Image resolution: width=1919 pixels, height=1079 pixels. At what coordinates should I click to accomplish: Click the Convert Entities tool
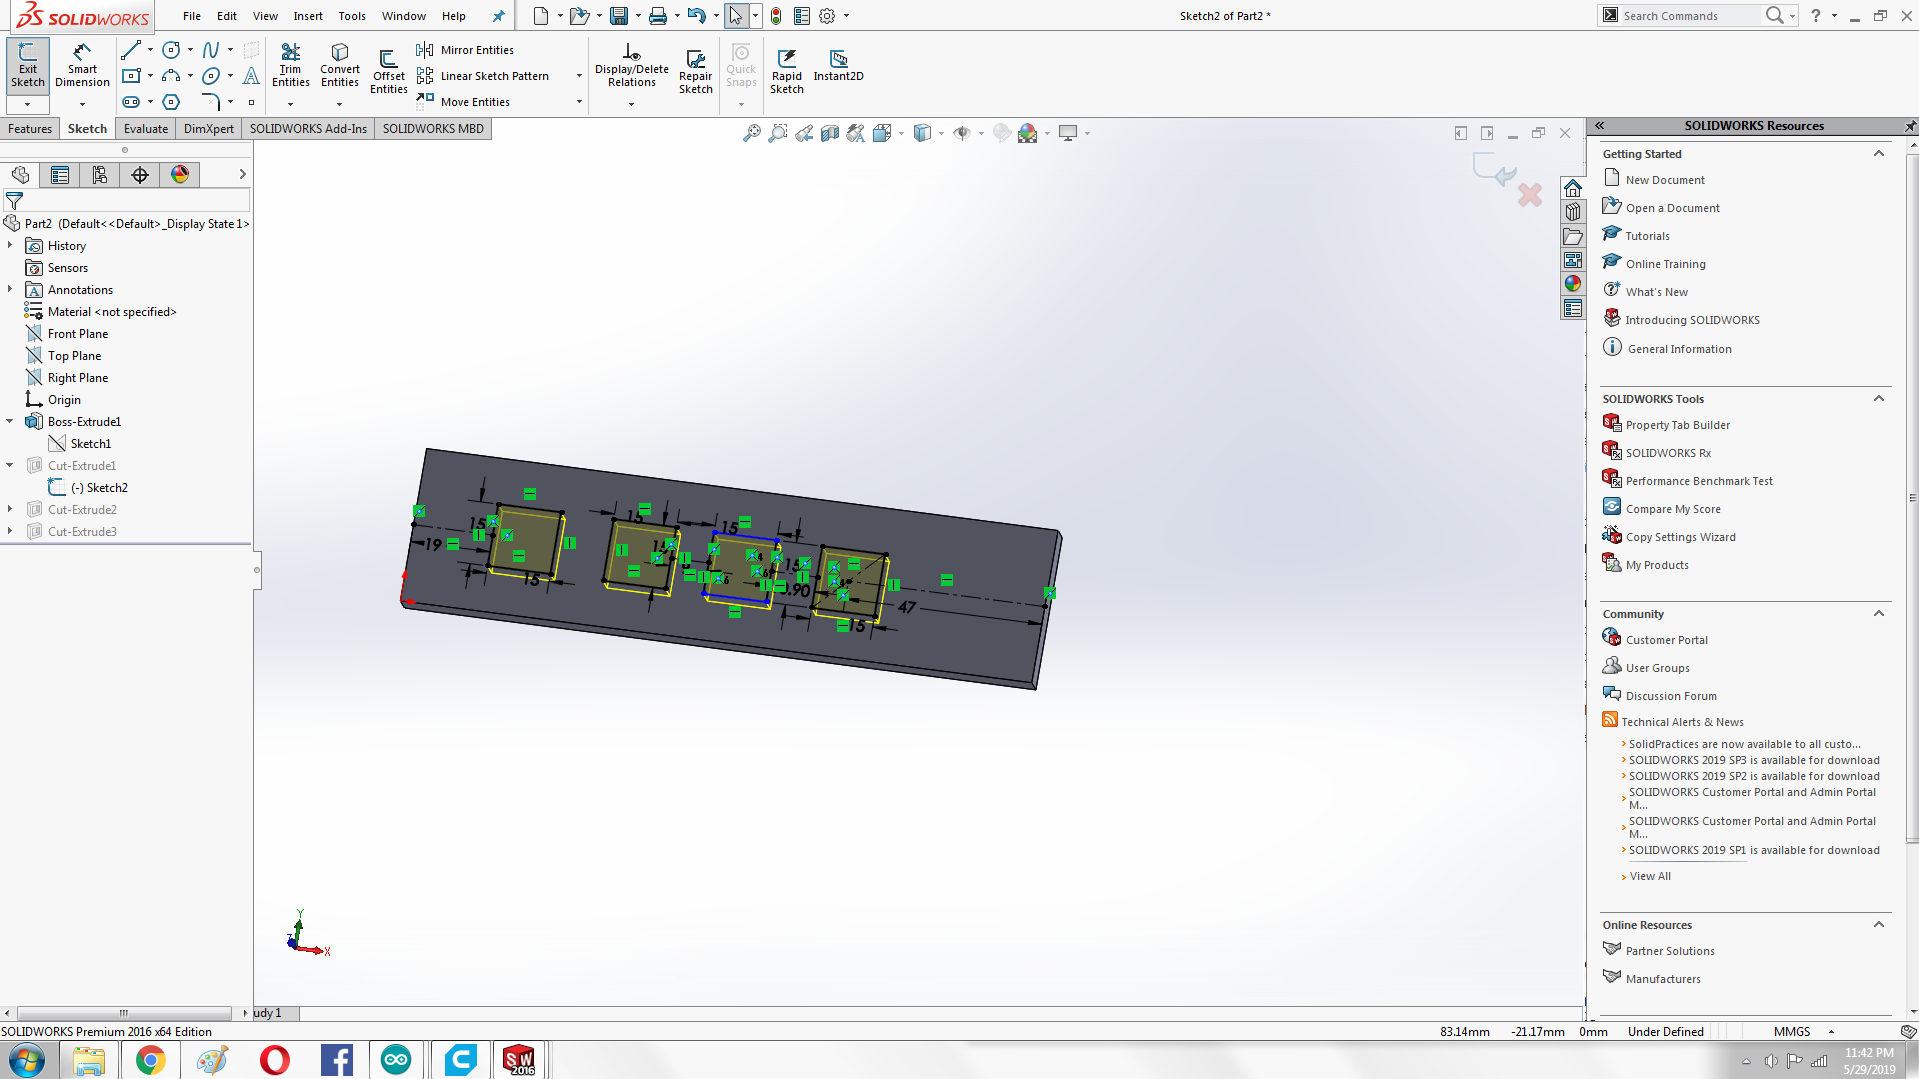pyautogui.click(x=340, y=66)
